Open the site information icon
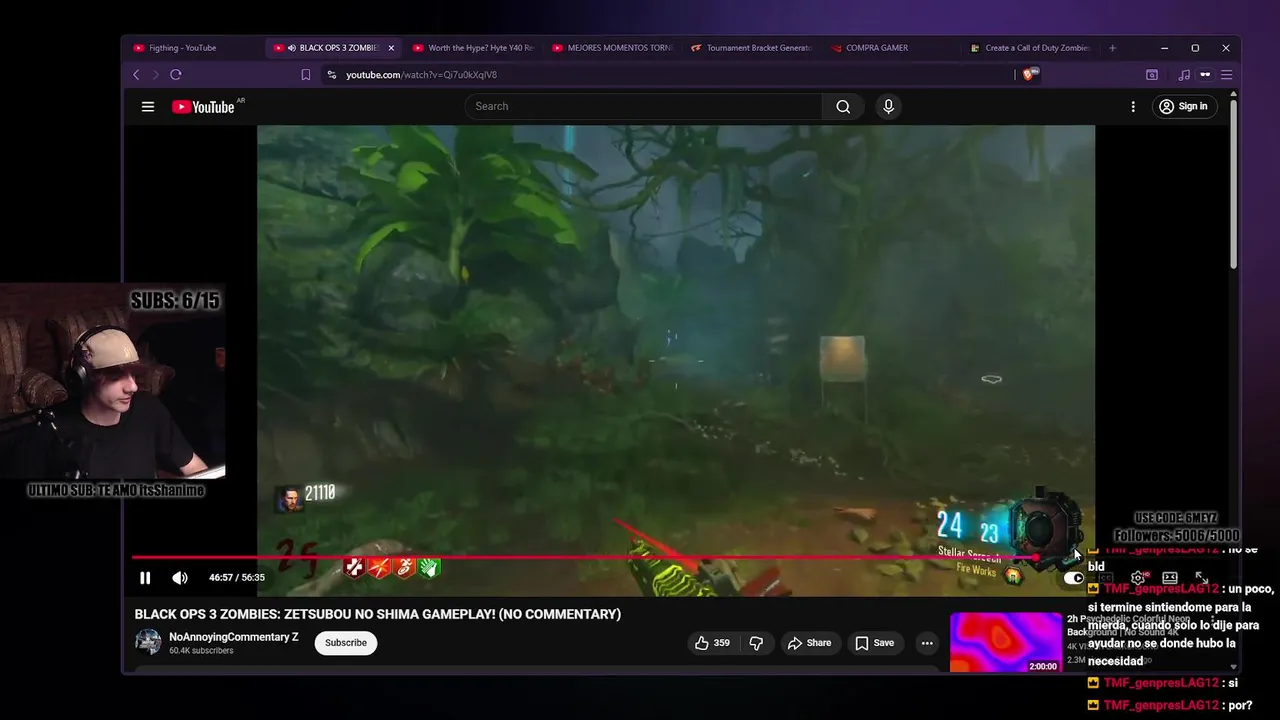This screenshot has width=1280, height=720. click(x=332, y=75)
